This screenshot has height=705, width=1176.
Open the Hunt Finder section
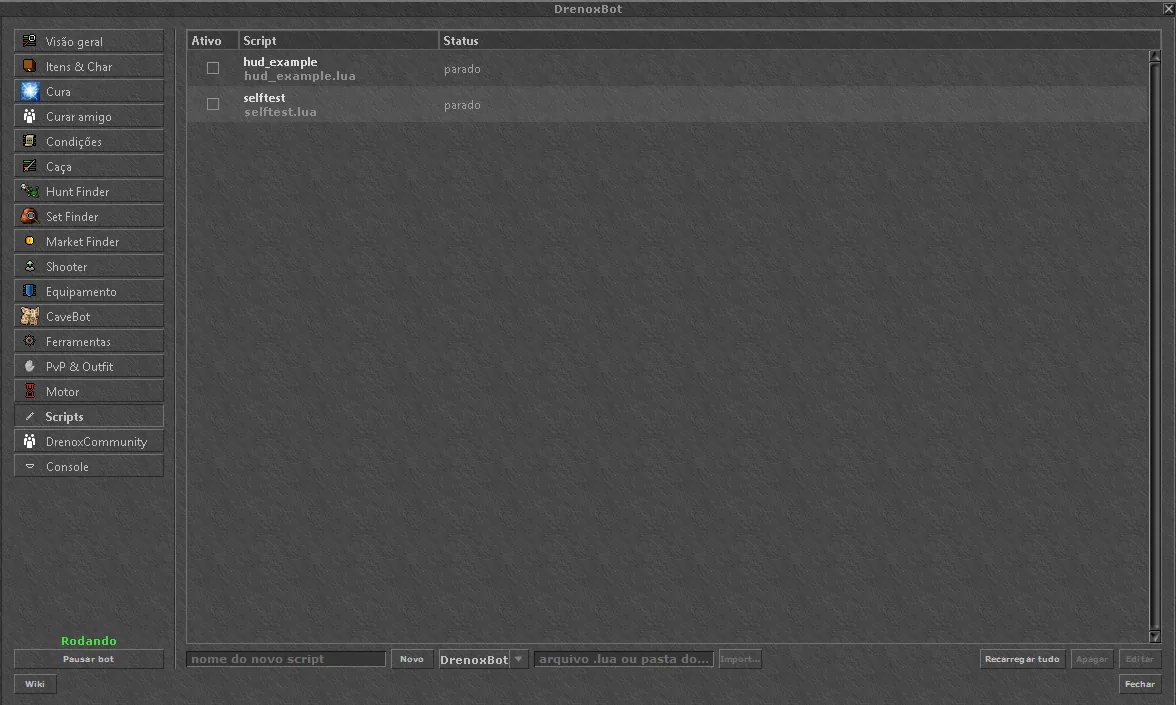point(88,191)
